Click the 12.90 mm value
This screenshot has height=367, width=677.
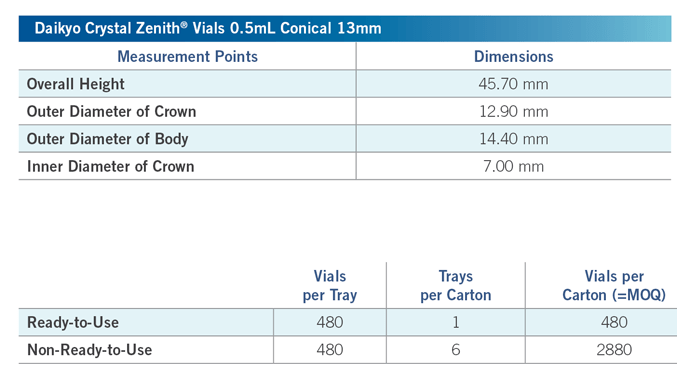pos(513,111)
